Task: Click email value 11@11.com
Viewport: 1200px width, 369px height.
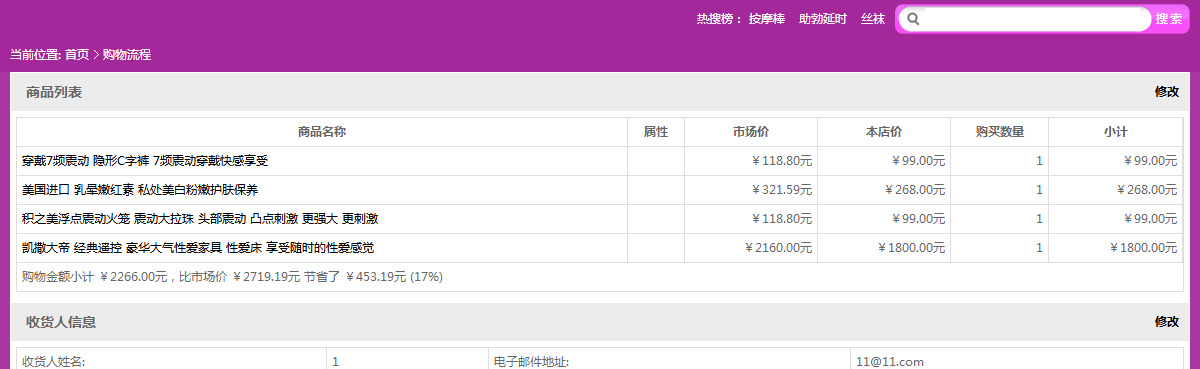Action: [889, 361]
